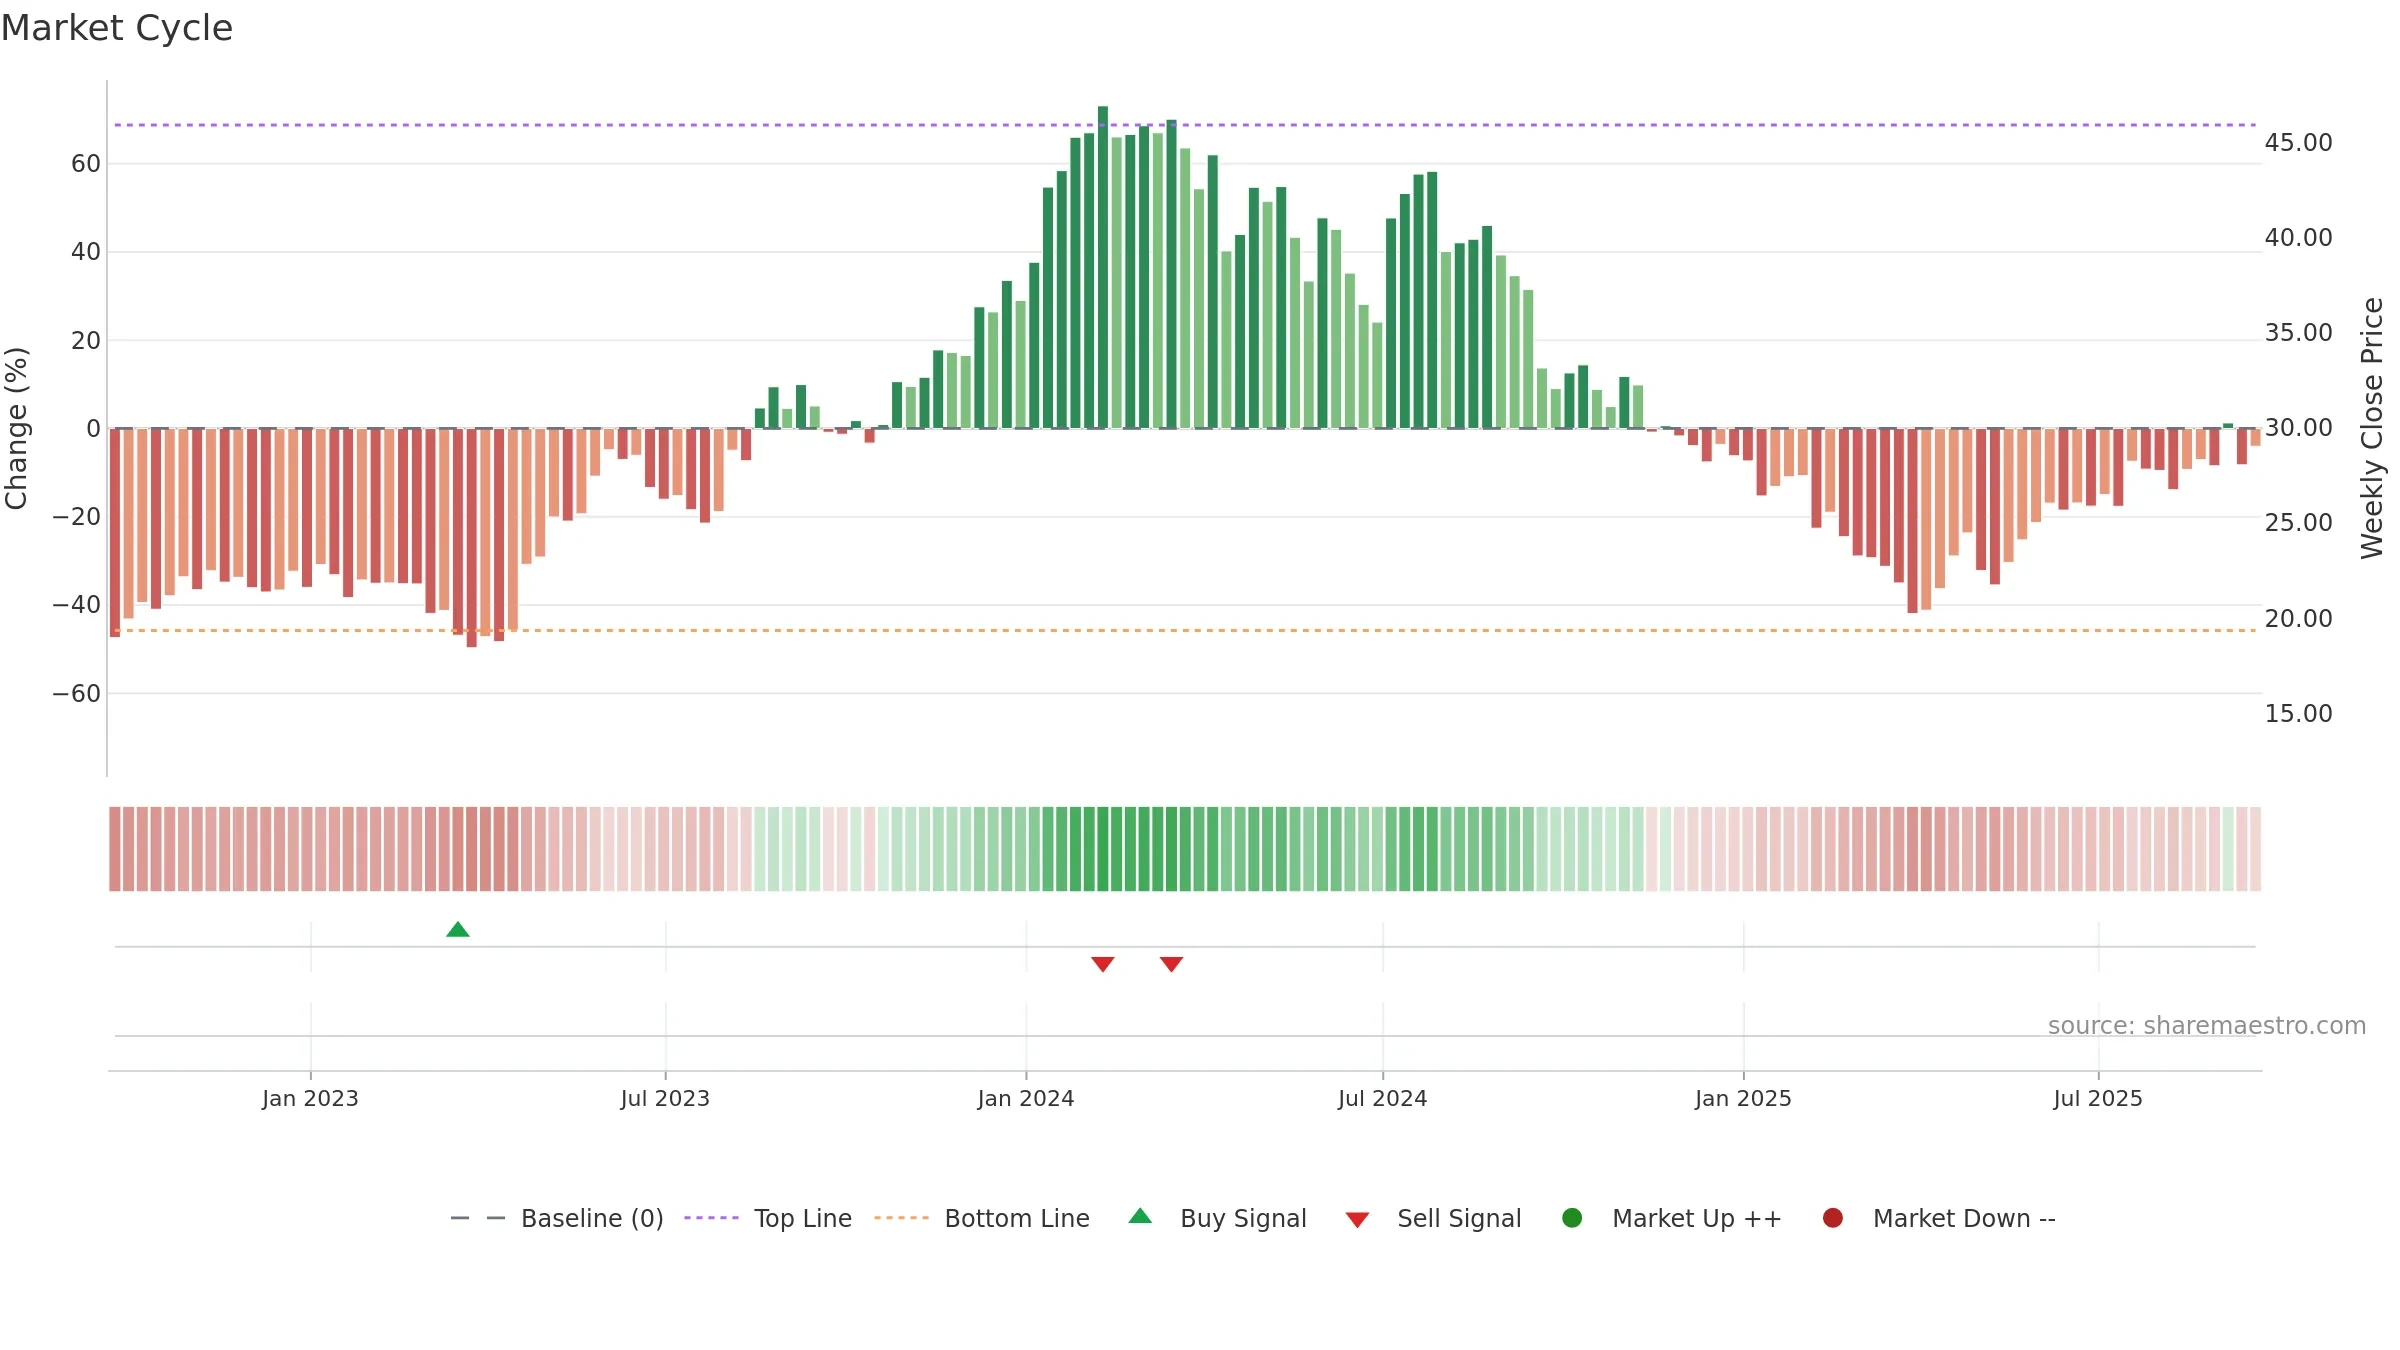Click the red triangle icon in the legend
2400x1350 pixels.
1357,1220
